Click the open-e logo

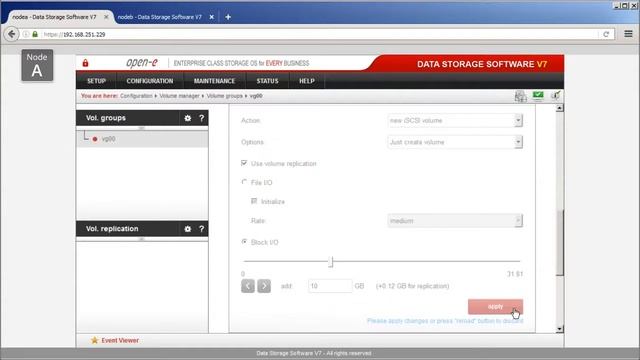click(142, 63)
